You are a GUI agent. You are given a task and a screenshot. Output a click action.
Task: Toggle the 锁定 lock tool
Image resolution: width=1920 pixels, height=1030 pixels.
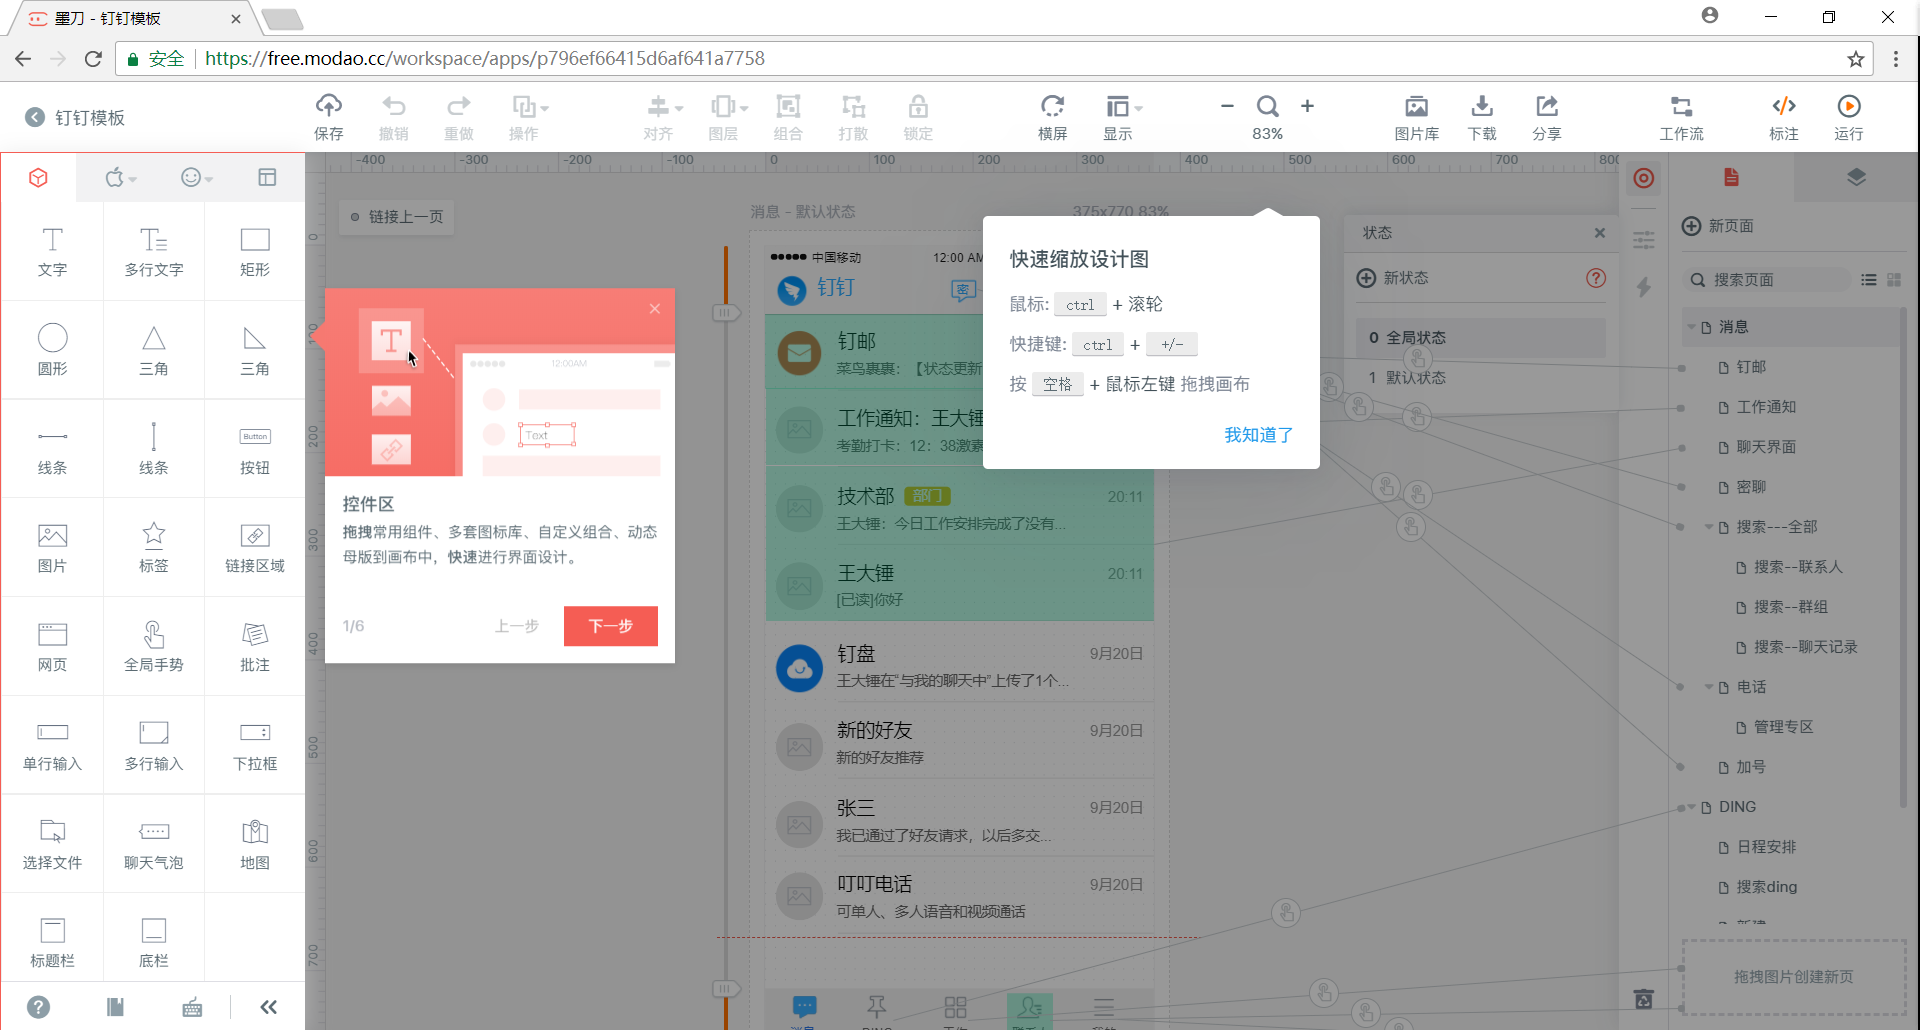917,117
